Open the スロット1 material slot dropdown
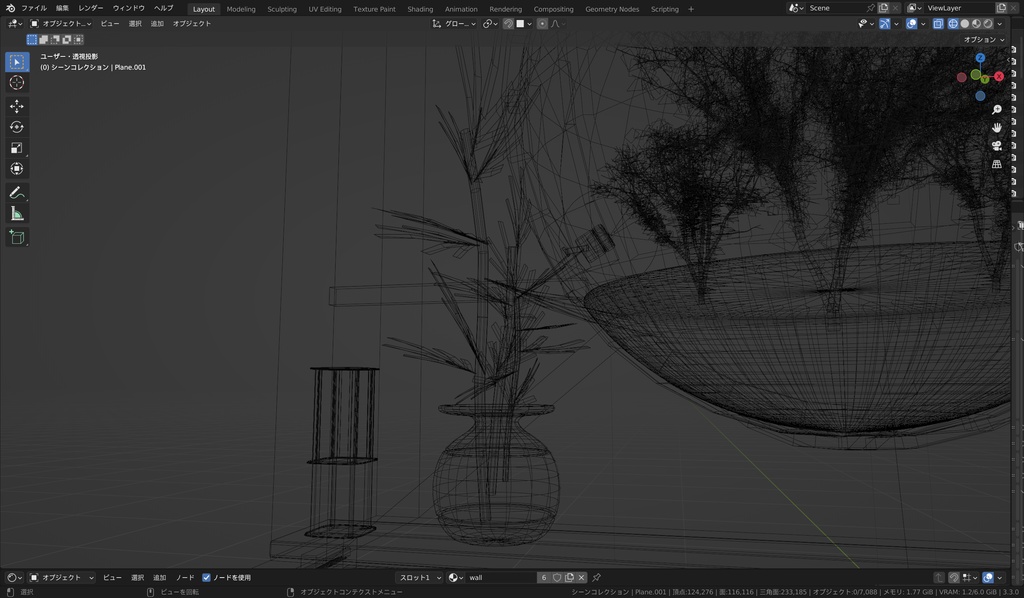The height and width of the screenshot is (598, 1024). click(x=419, y=578)
